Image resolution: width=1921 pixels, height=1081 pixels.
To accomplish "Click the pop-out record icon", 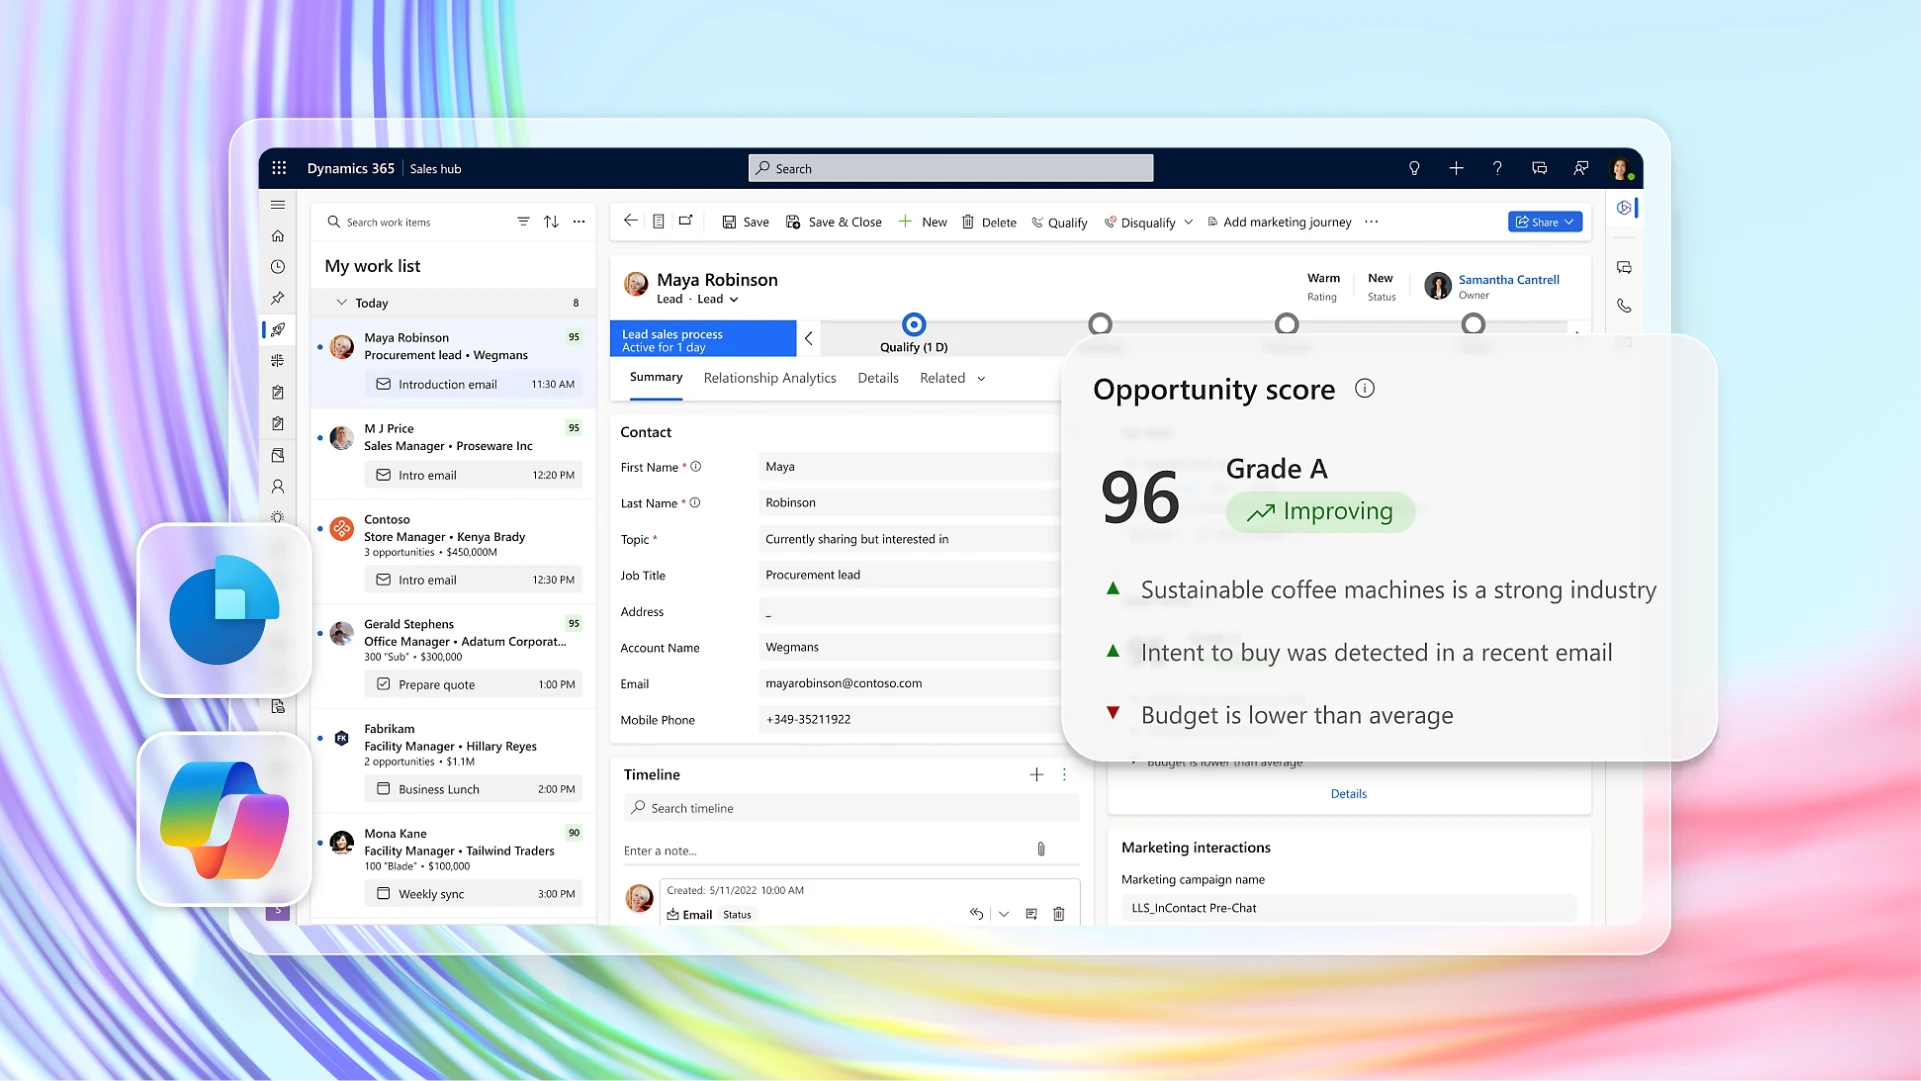I will (x=686, y=221).
